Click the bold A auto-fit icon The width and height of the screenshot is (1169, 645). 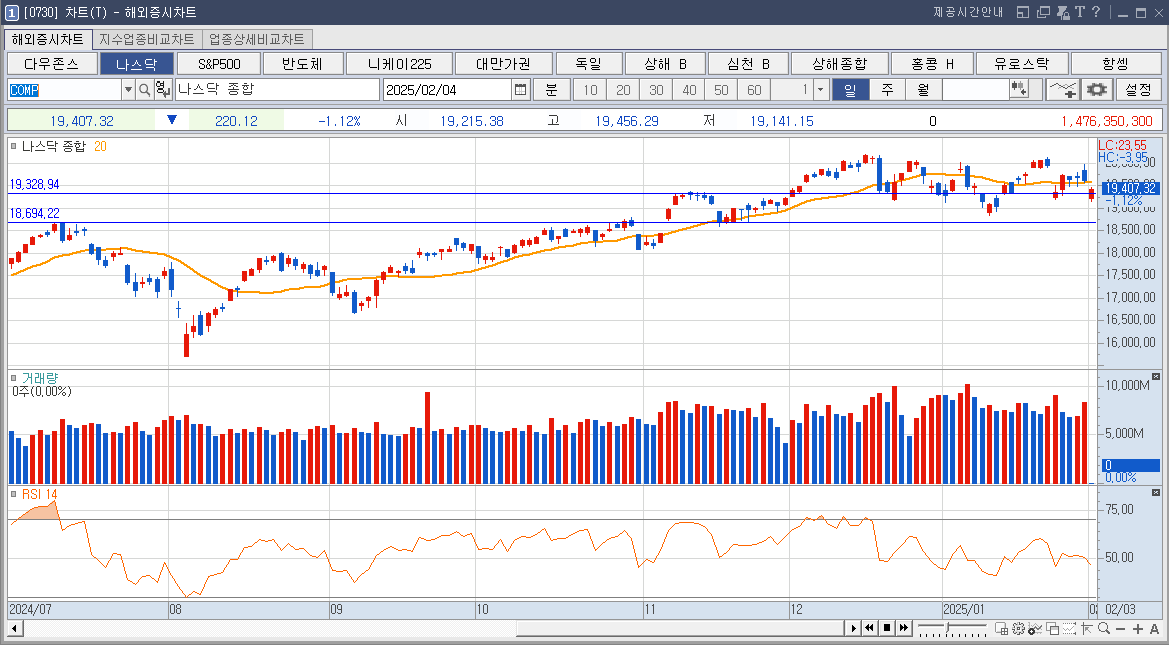point(1154,629)
